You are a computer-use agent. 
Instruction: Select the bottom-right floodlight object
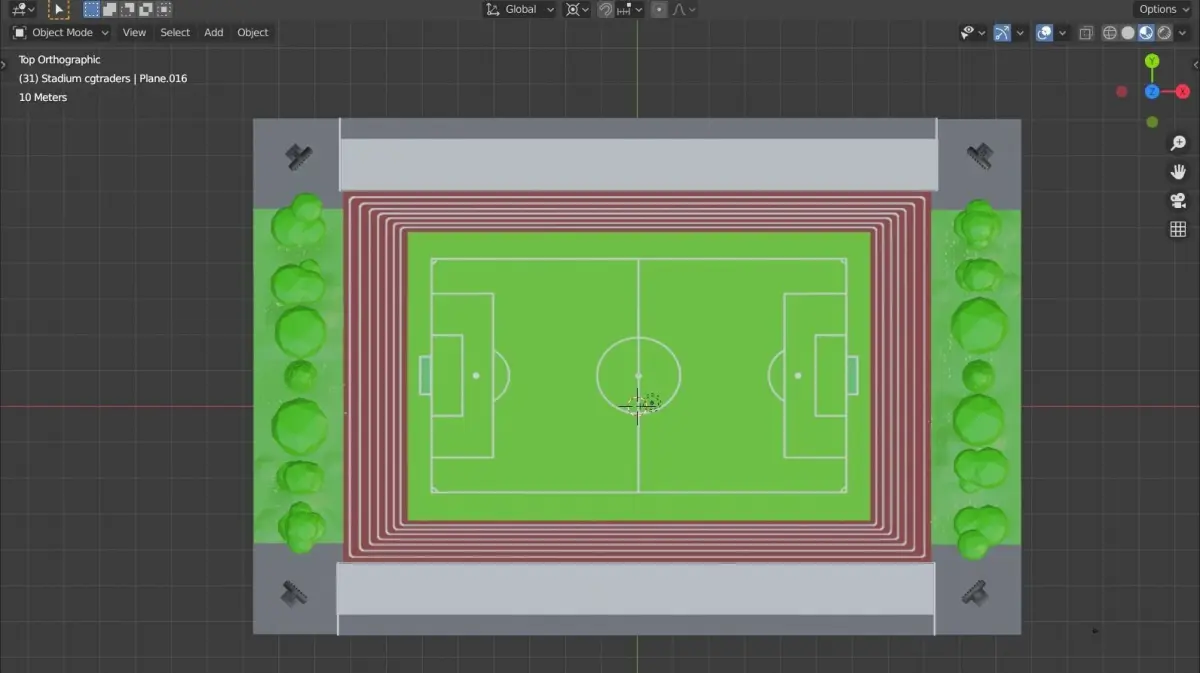pos(976,593)
